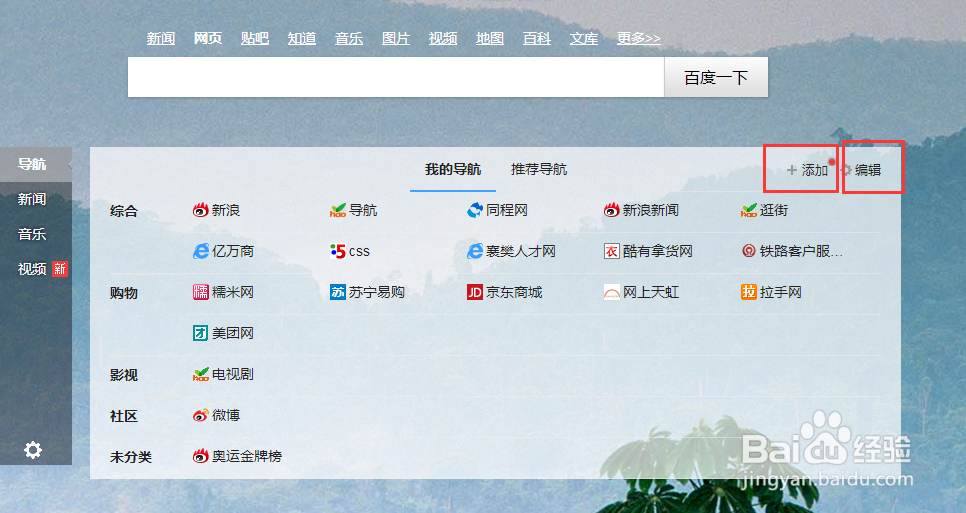Click the 奥运金牌榜 icon
The image size is (966, 513).
tap(201, 456)
